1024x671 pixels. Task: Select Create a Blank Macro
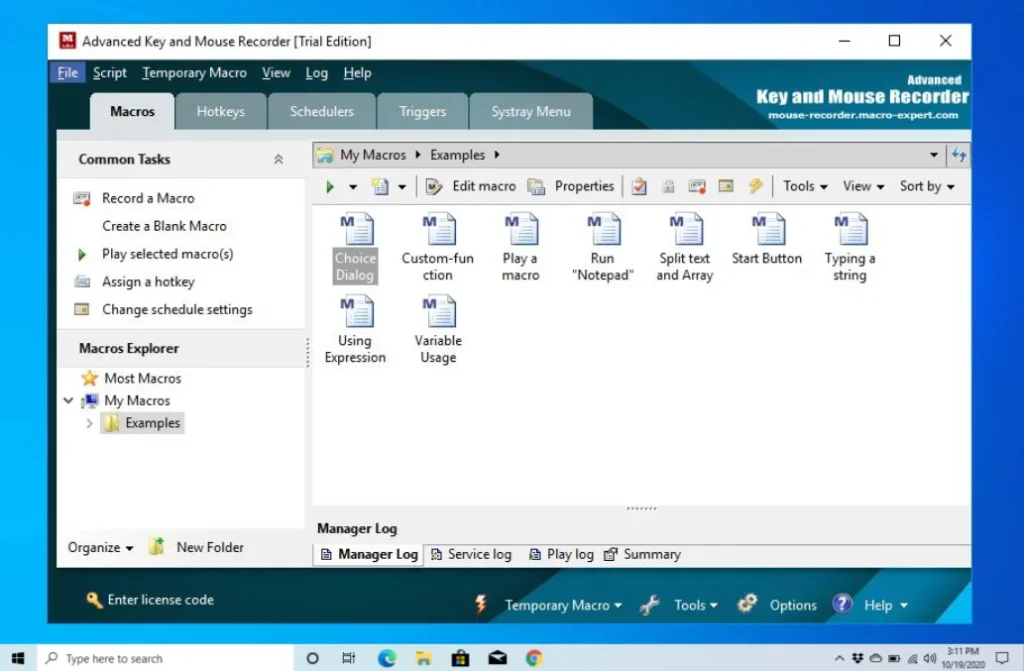(x=163, y=226)
